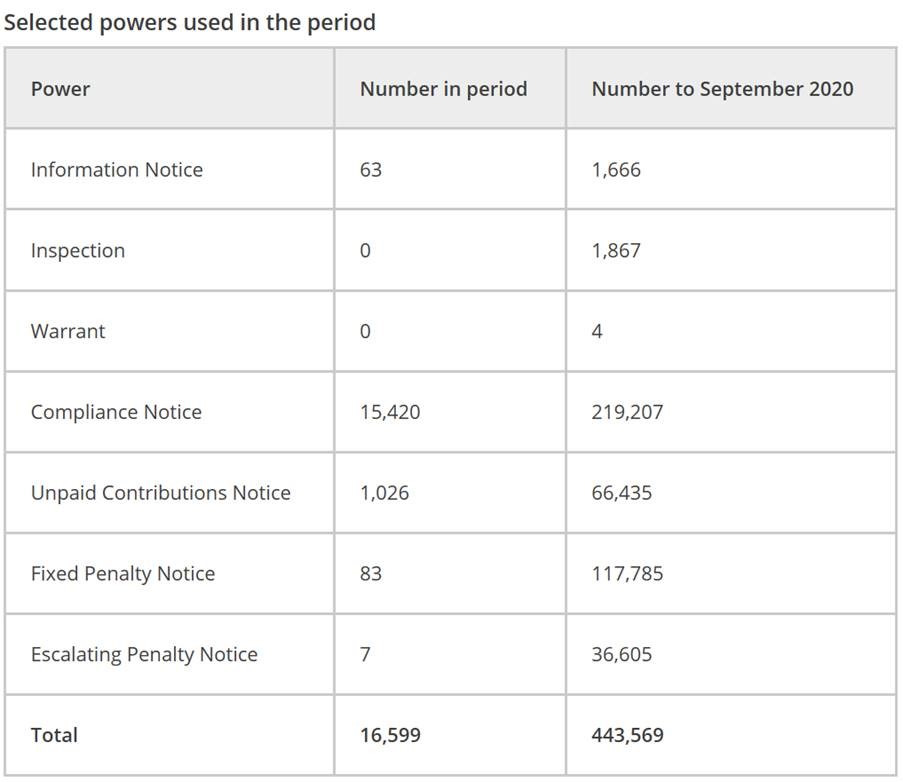Click the value 219,207 in the table

tap(627, 412)
